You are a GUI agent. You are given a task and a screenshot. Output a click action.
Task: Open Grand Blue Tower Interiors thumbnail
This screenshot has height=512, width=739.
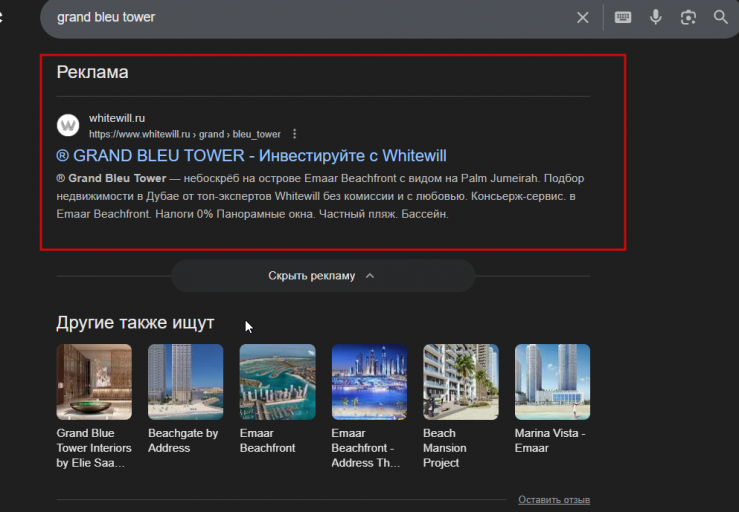[x=94, y=382]
